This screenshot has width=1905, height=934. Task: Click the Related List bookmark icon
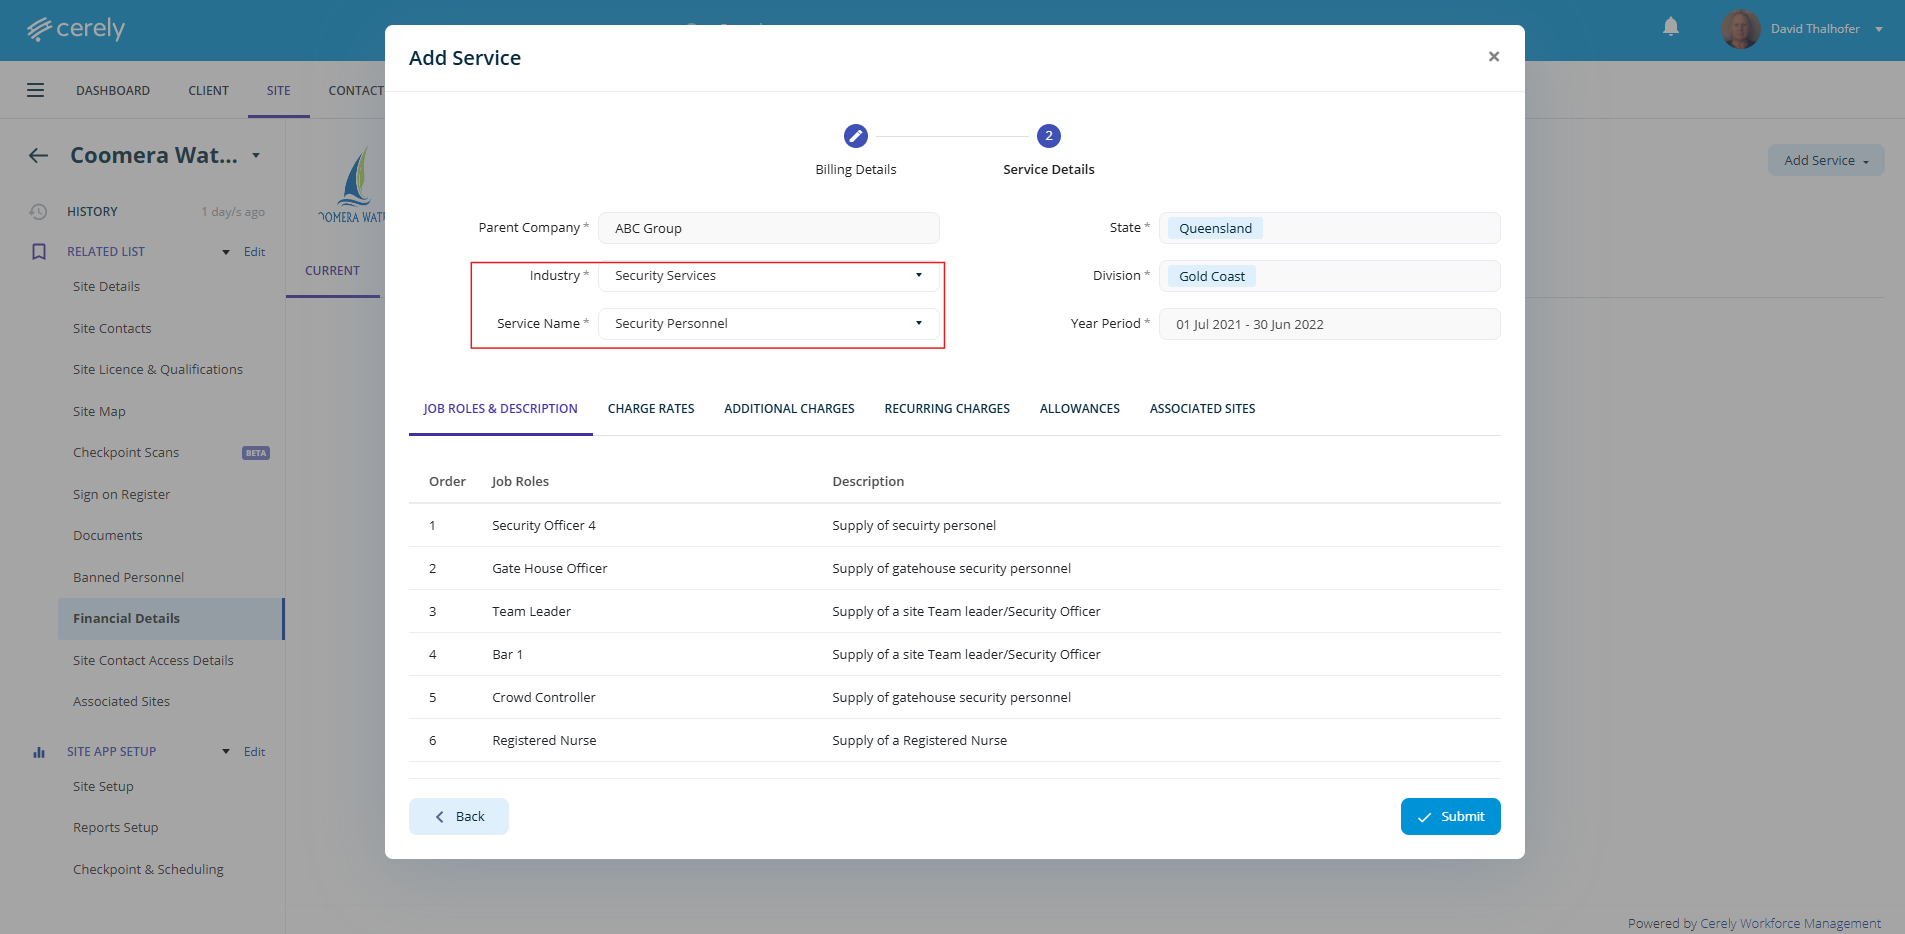coord(39,252)
